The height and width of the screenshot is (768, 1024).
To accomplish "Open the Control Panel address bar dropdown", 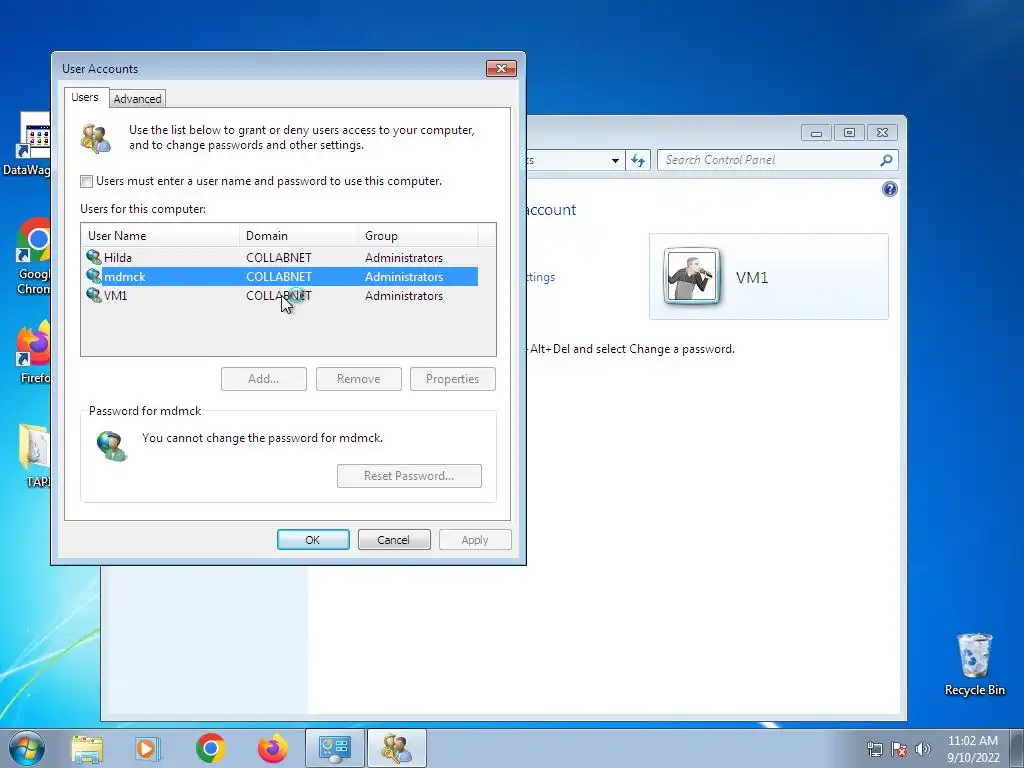I will click(615, 160).
